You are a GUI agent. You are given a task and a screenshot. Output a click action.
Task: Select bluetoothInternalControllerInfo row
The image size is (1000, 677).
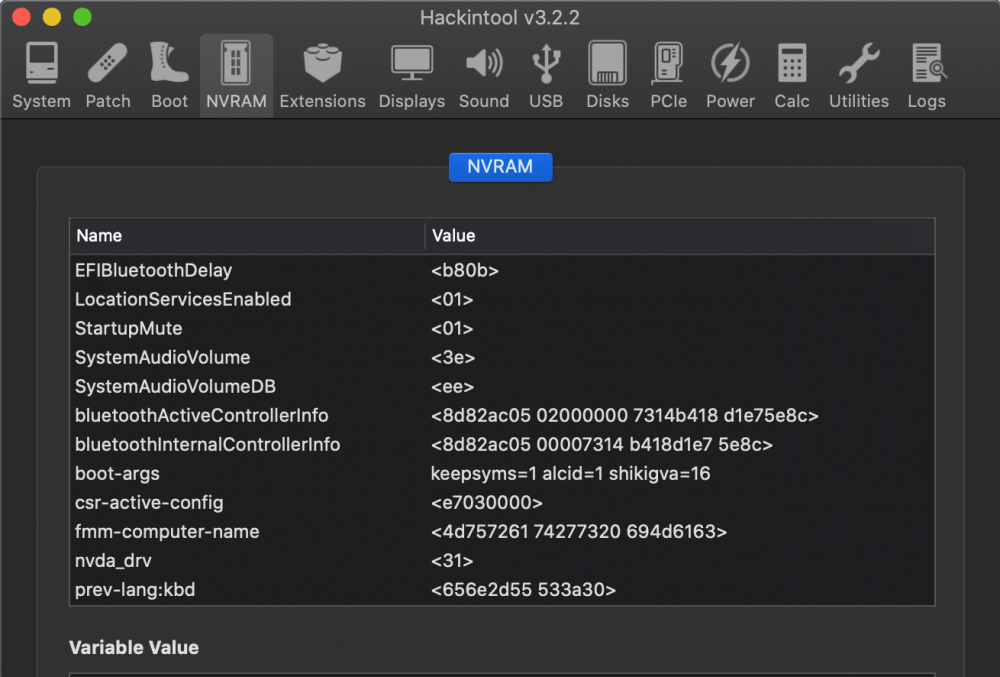502,444
